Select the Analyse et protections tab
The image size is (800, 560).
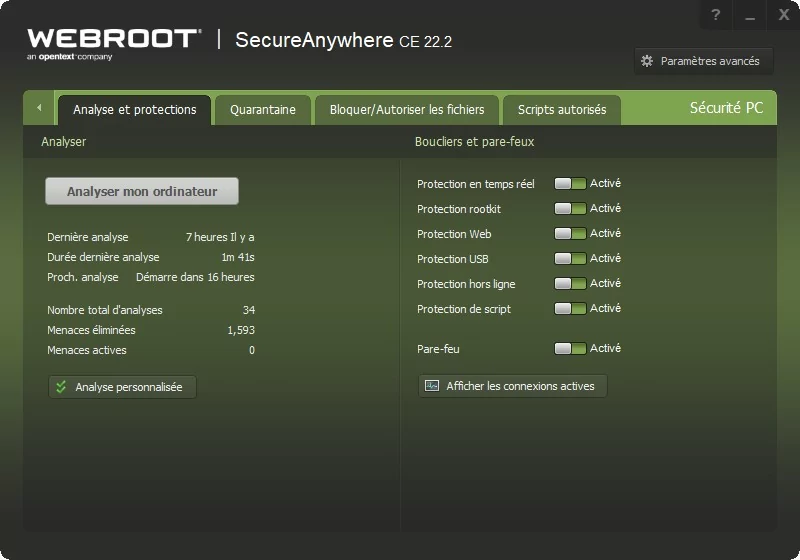pyautogui.click(x=134, y=110)
